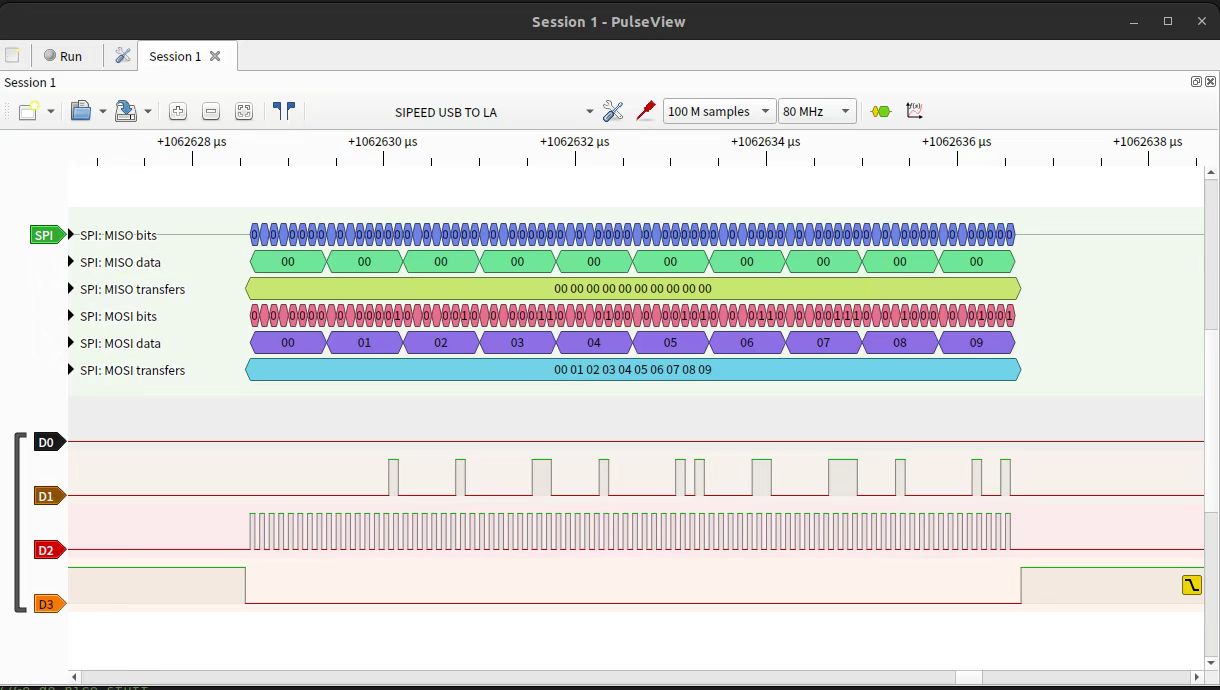Collapse the SPI: MOSI transfers row
The height and width of the screenshot is (690, 1220).
71,370
